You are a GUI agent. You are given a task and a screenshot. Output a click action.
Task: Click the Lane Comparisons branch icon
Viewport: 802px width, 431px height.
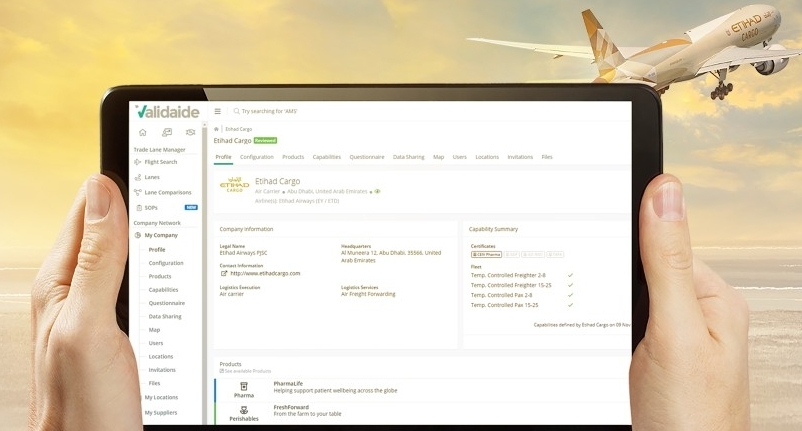[138, 193]
